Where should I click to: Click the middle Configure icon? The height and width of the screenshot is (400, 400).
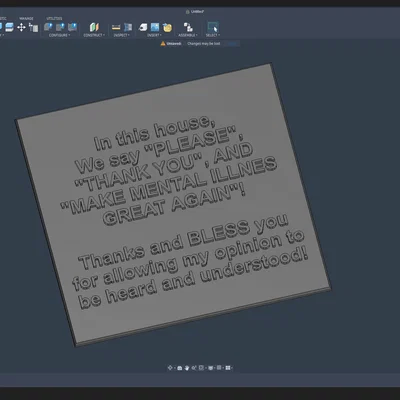click(60, 27)
